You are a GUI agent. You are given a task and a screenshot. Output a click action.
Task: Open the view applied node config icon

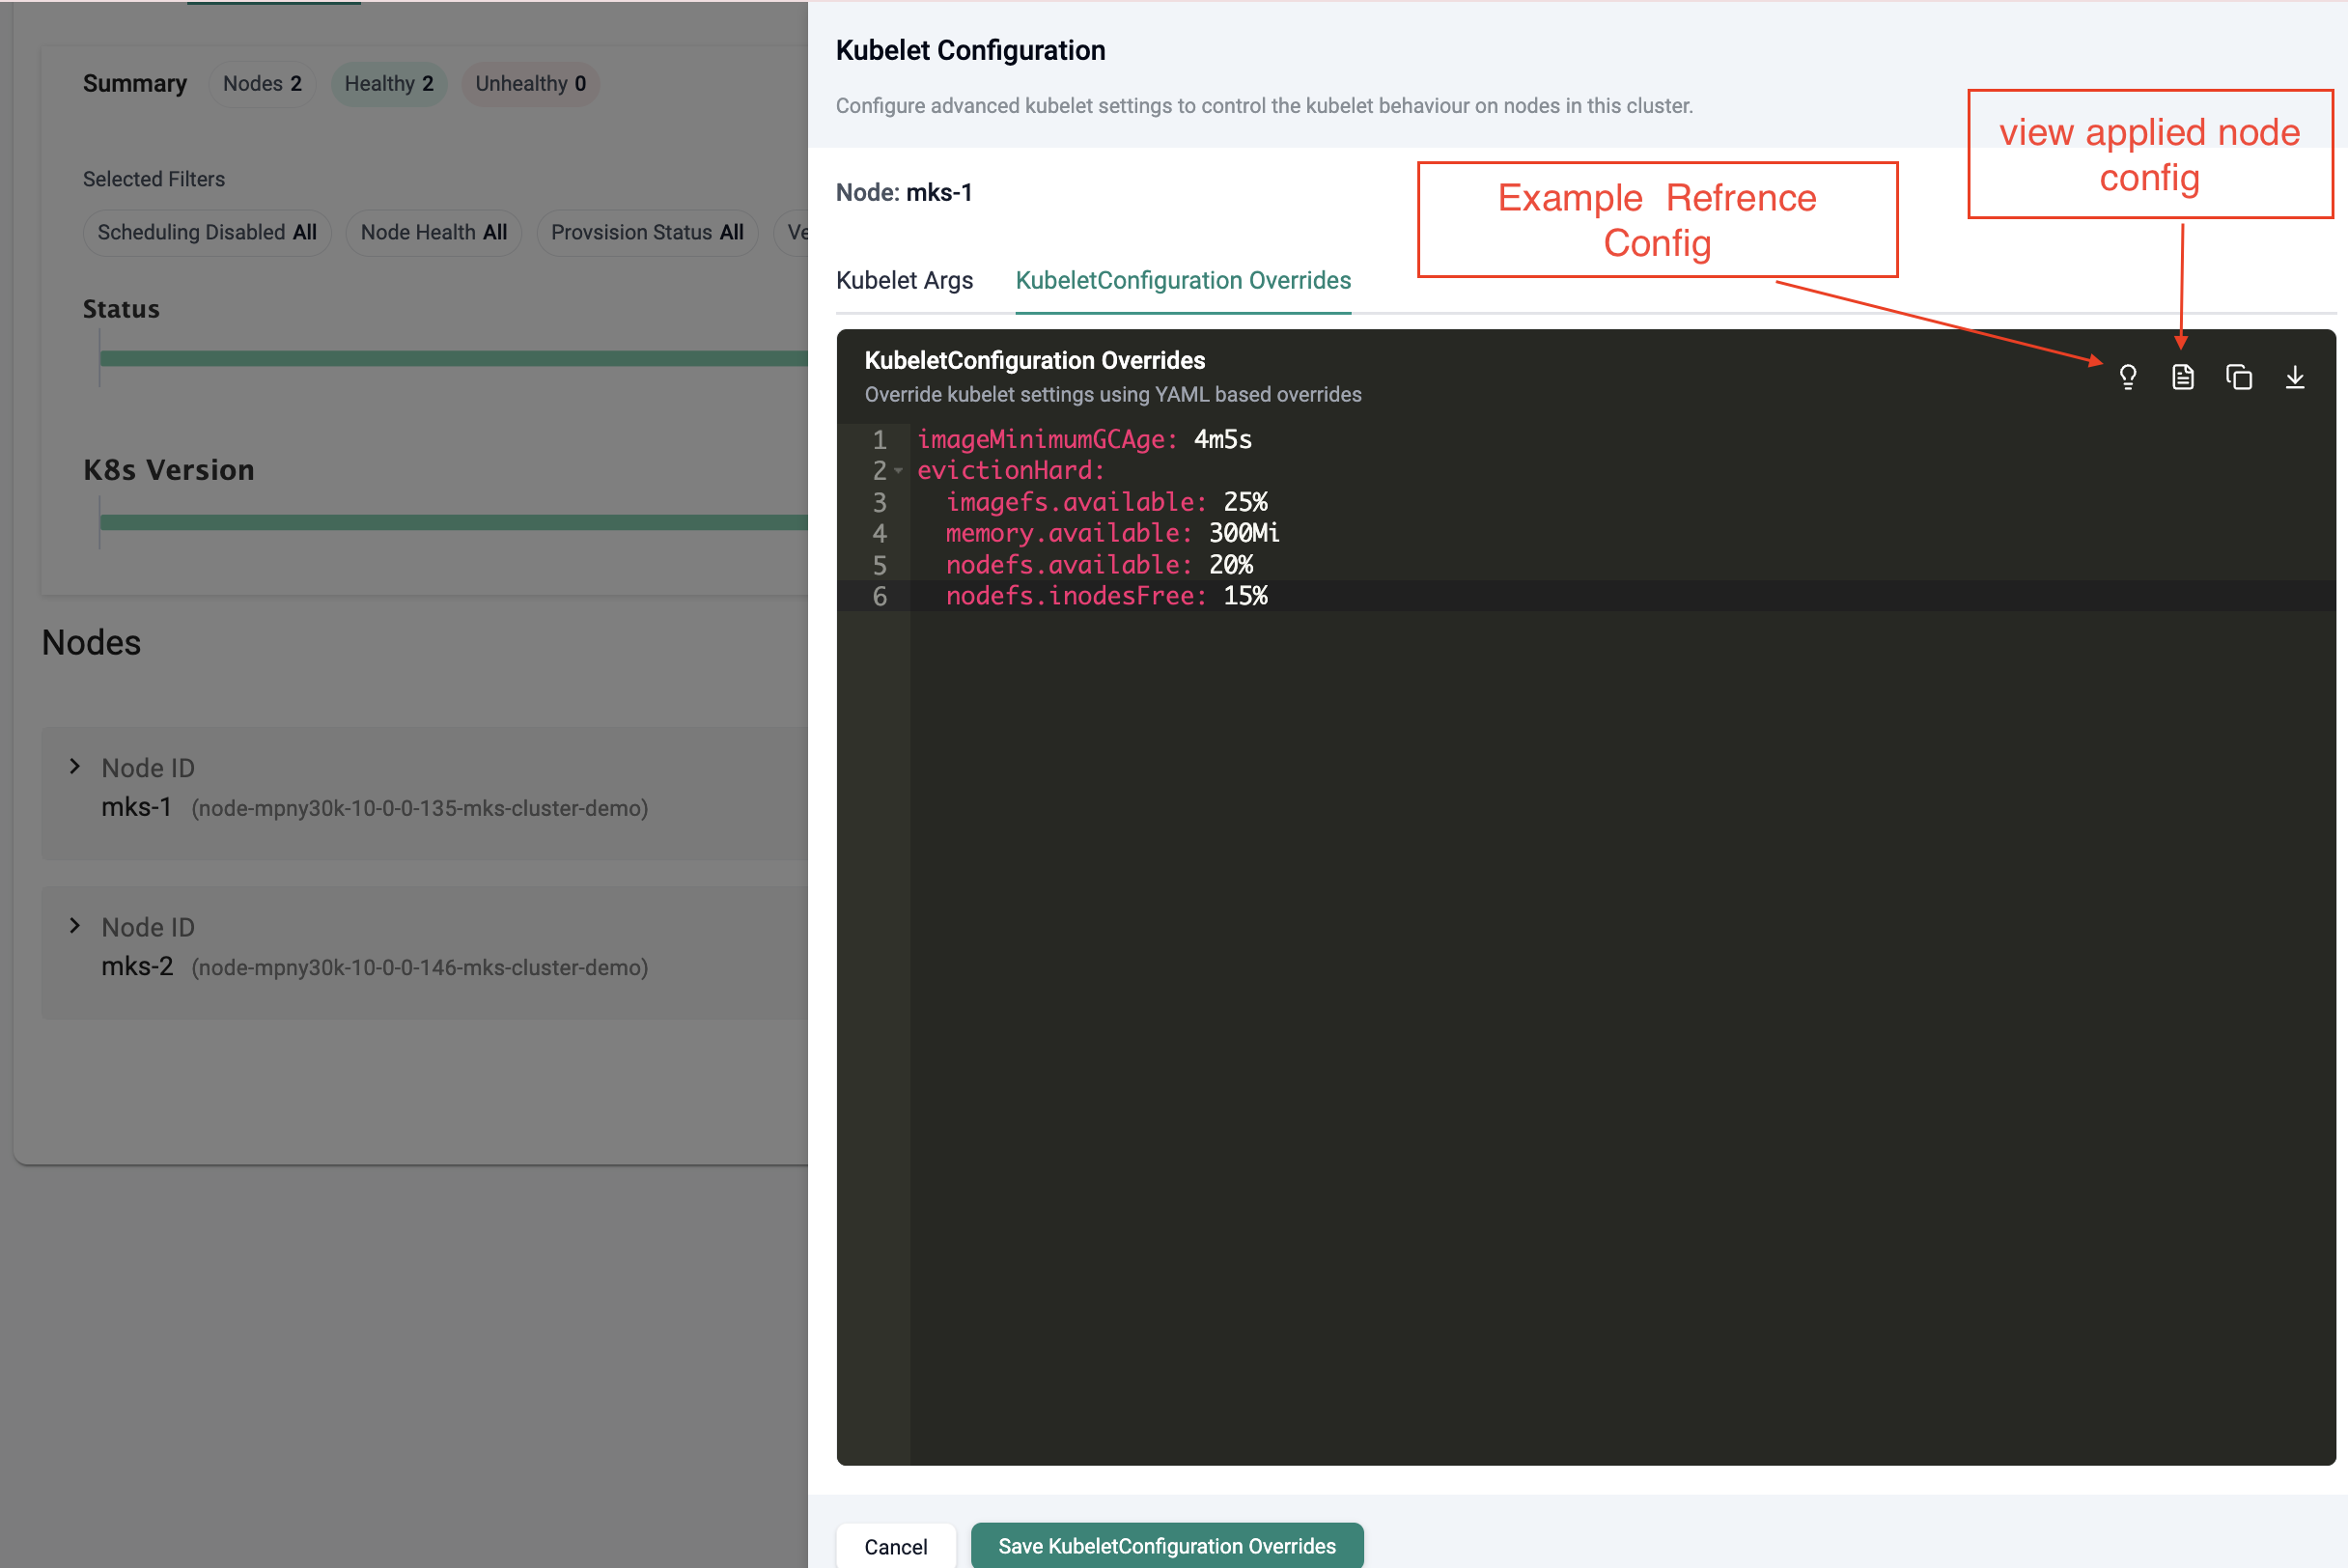tap(2183, 377)
